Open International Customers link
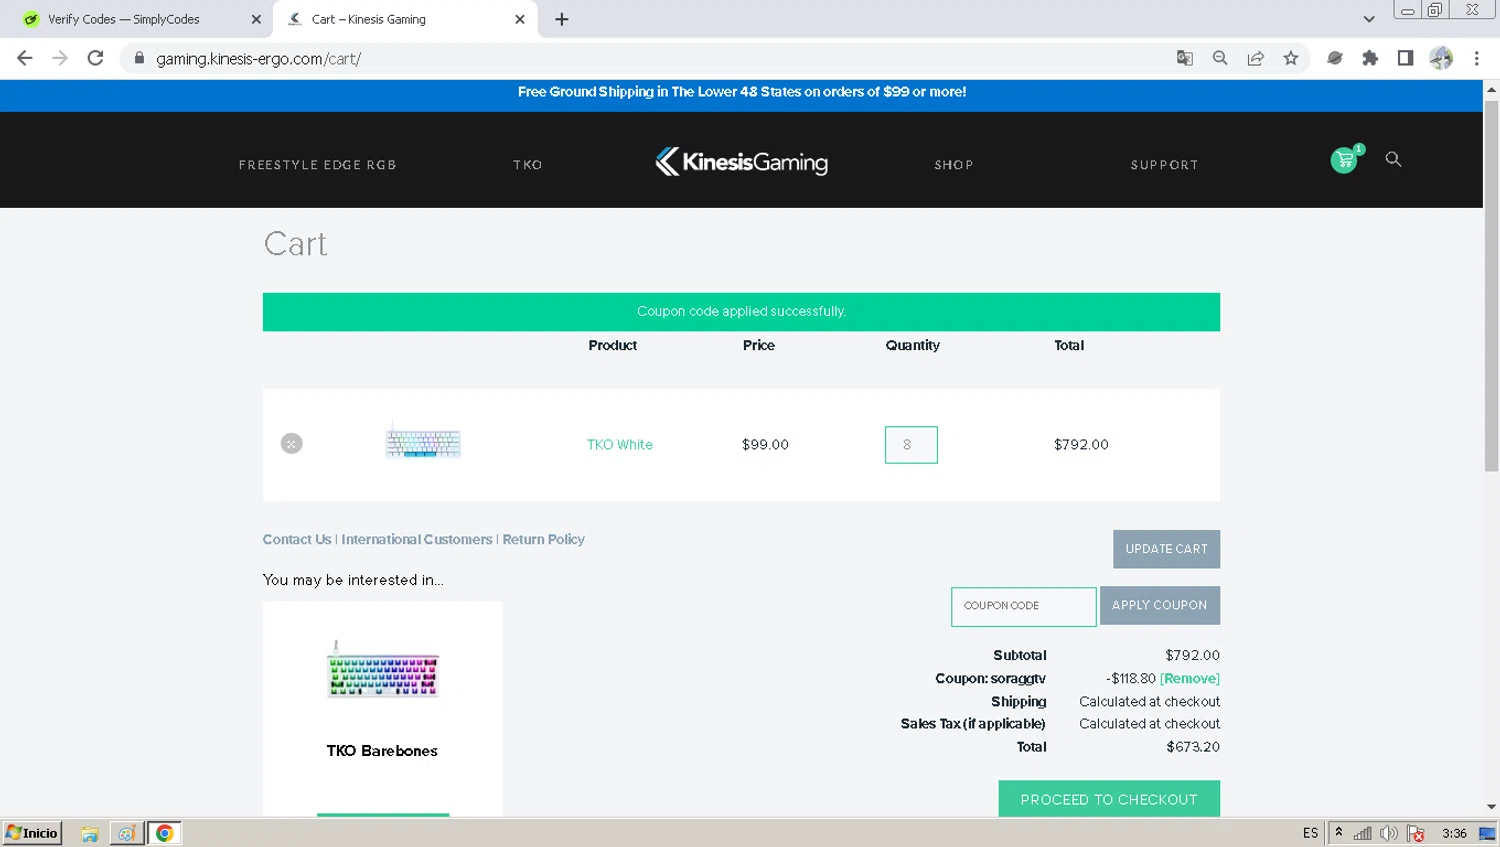This screenshot has width=1500, height=847. tap(417, 539)
